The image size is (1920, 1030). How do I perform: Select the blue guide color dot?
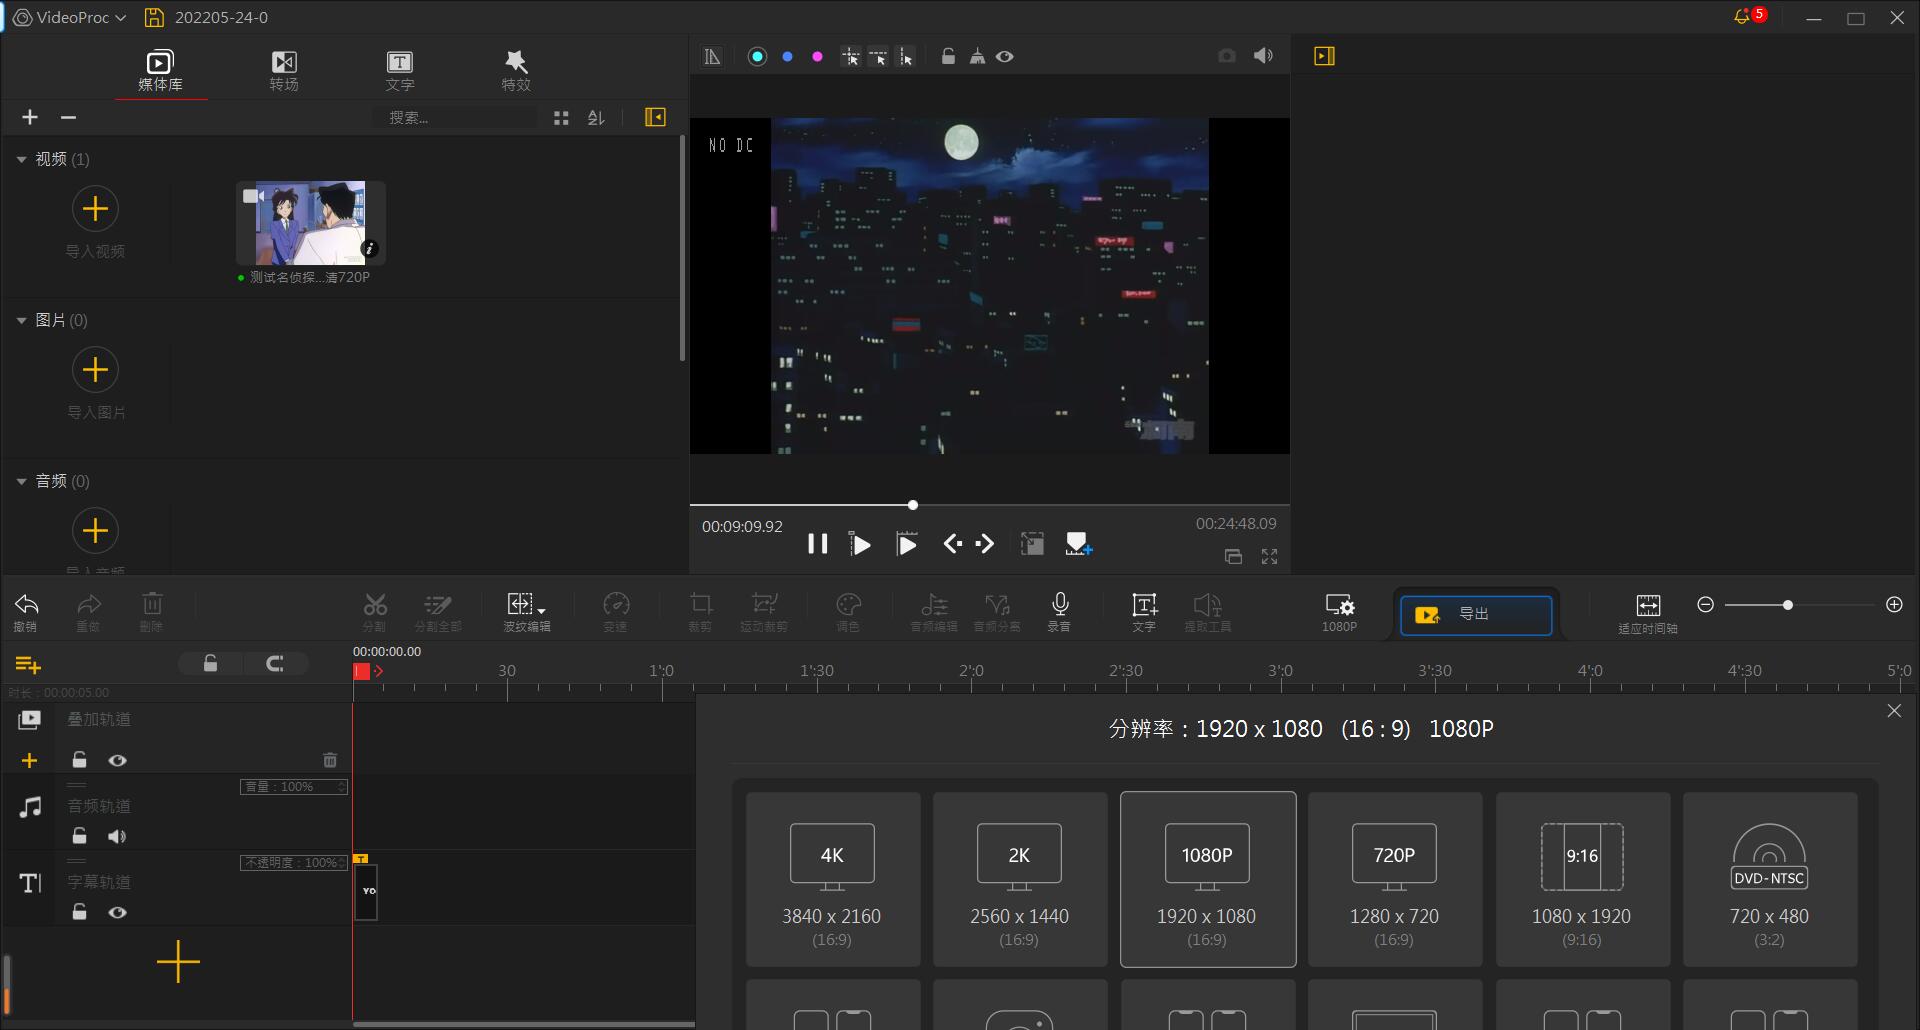coord(787,57)
